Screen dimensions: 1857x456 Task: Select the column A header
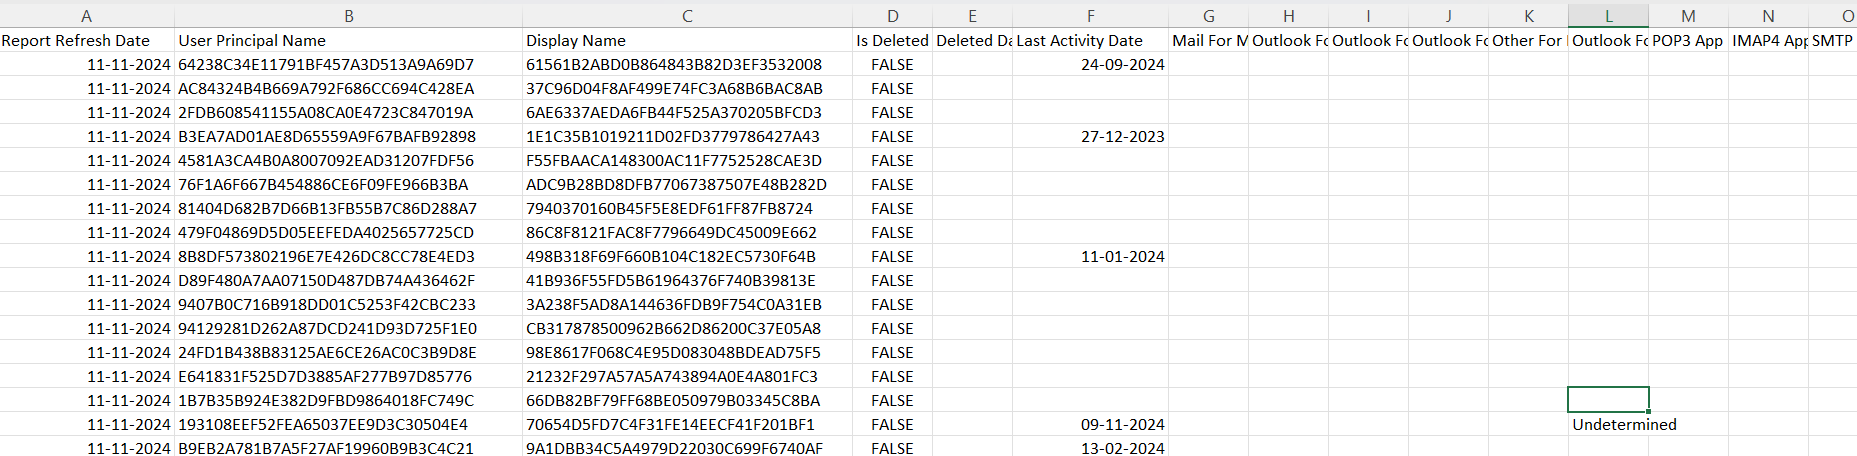tap(87, 16)
